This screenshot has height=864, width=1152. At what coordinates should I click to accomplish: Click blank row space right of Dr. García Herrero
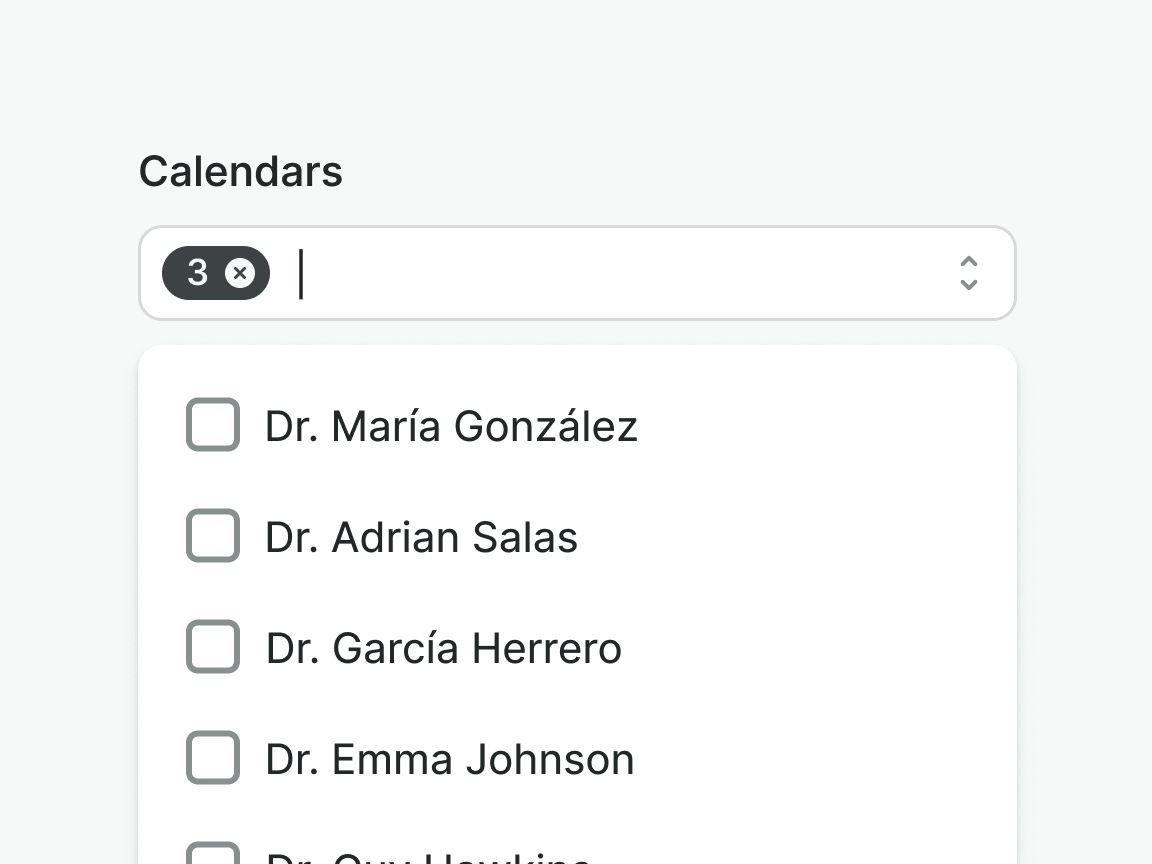pyautogui.click(x=810, y=648)
